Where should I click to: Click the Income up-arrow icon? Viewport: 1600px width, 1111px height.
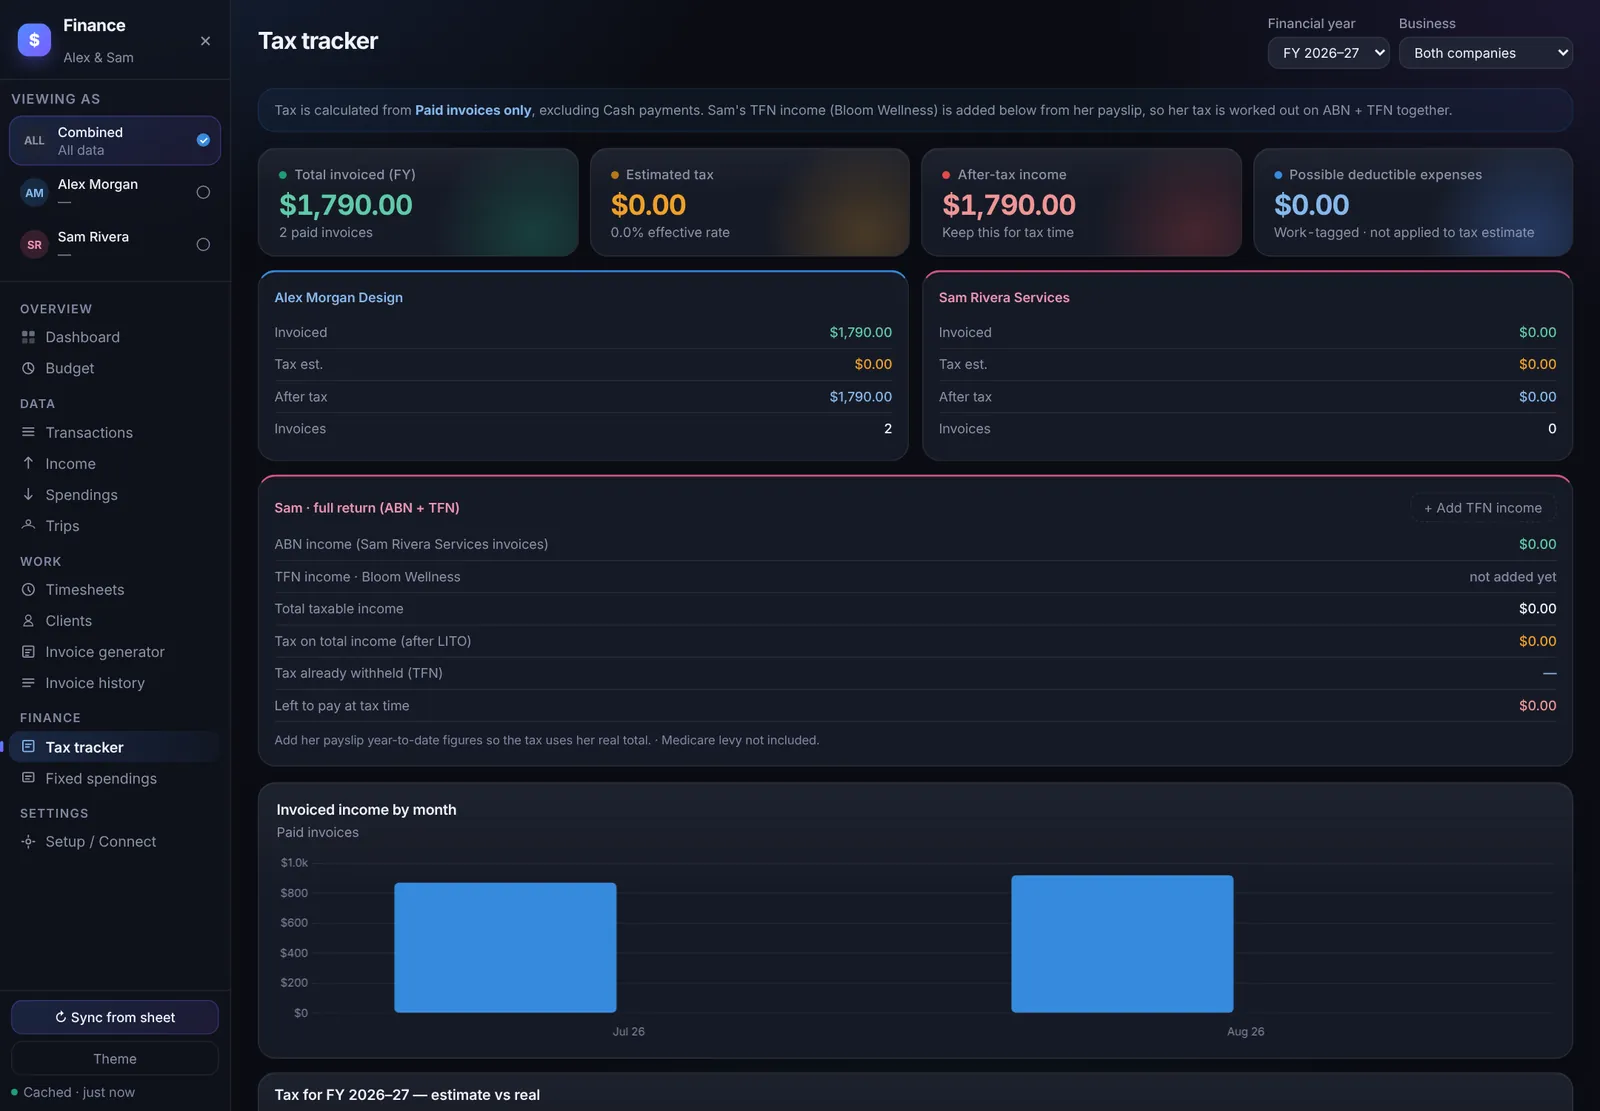(28, 463)
